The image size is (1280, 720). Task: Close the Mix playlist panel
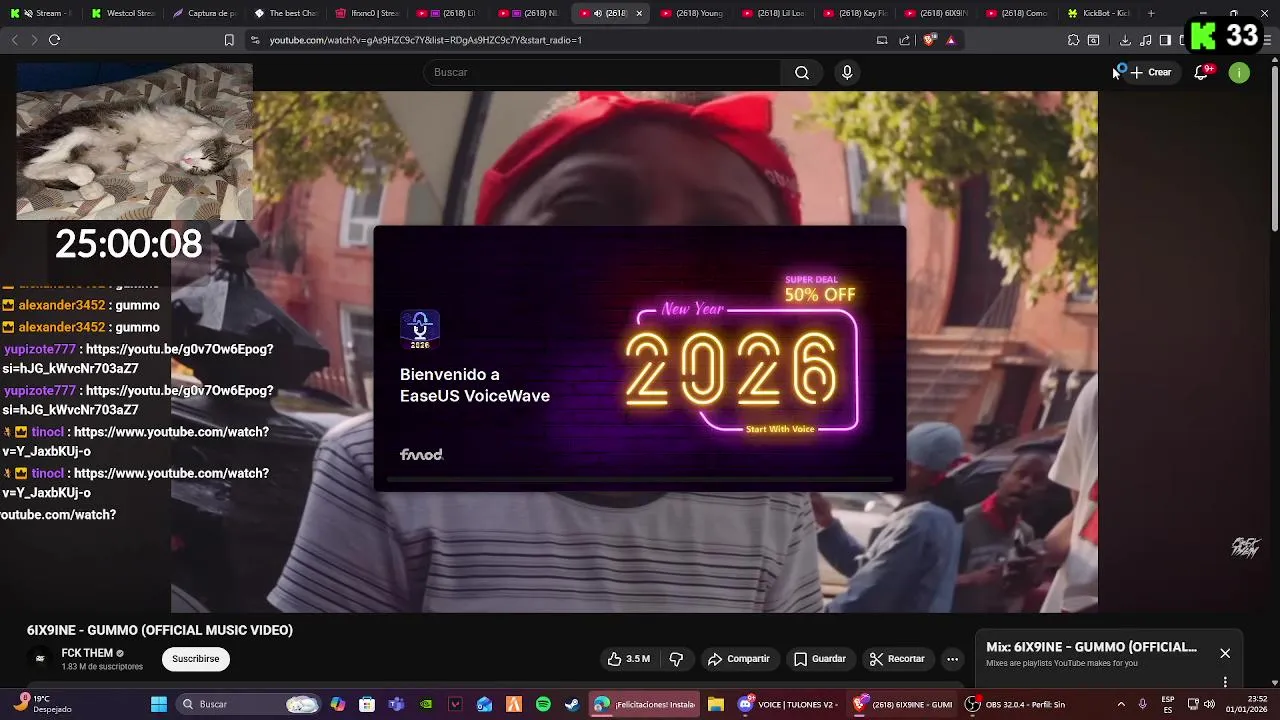click(x=1225, y=653)
